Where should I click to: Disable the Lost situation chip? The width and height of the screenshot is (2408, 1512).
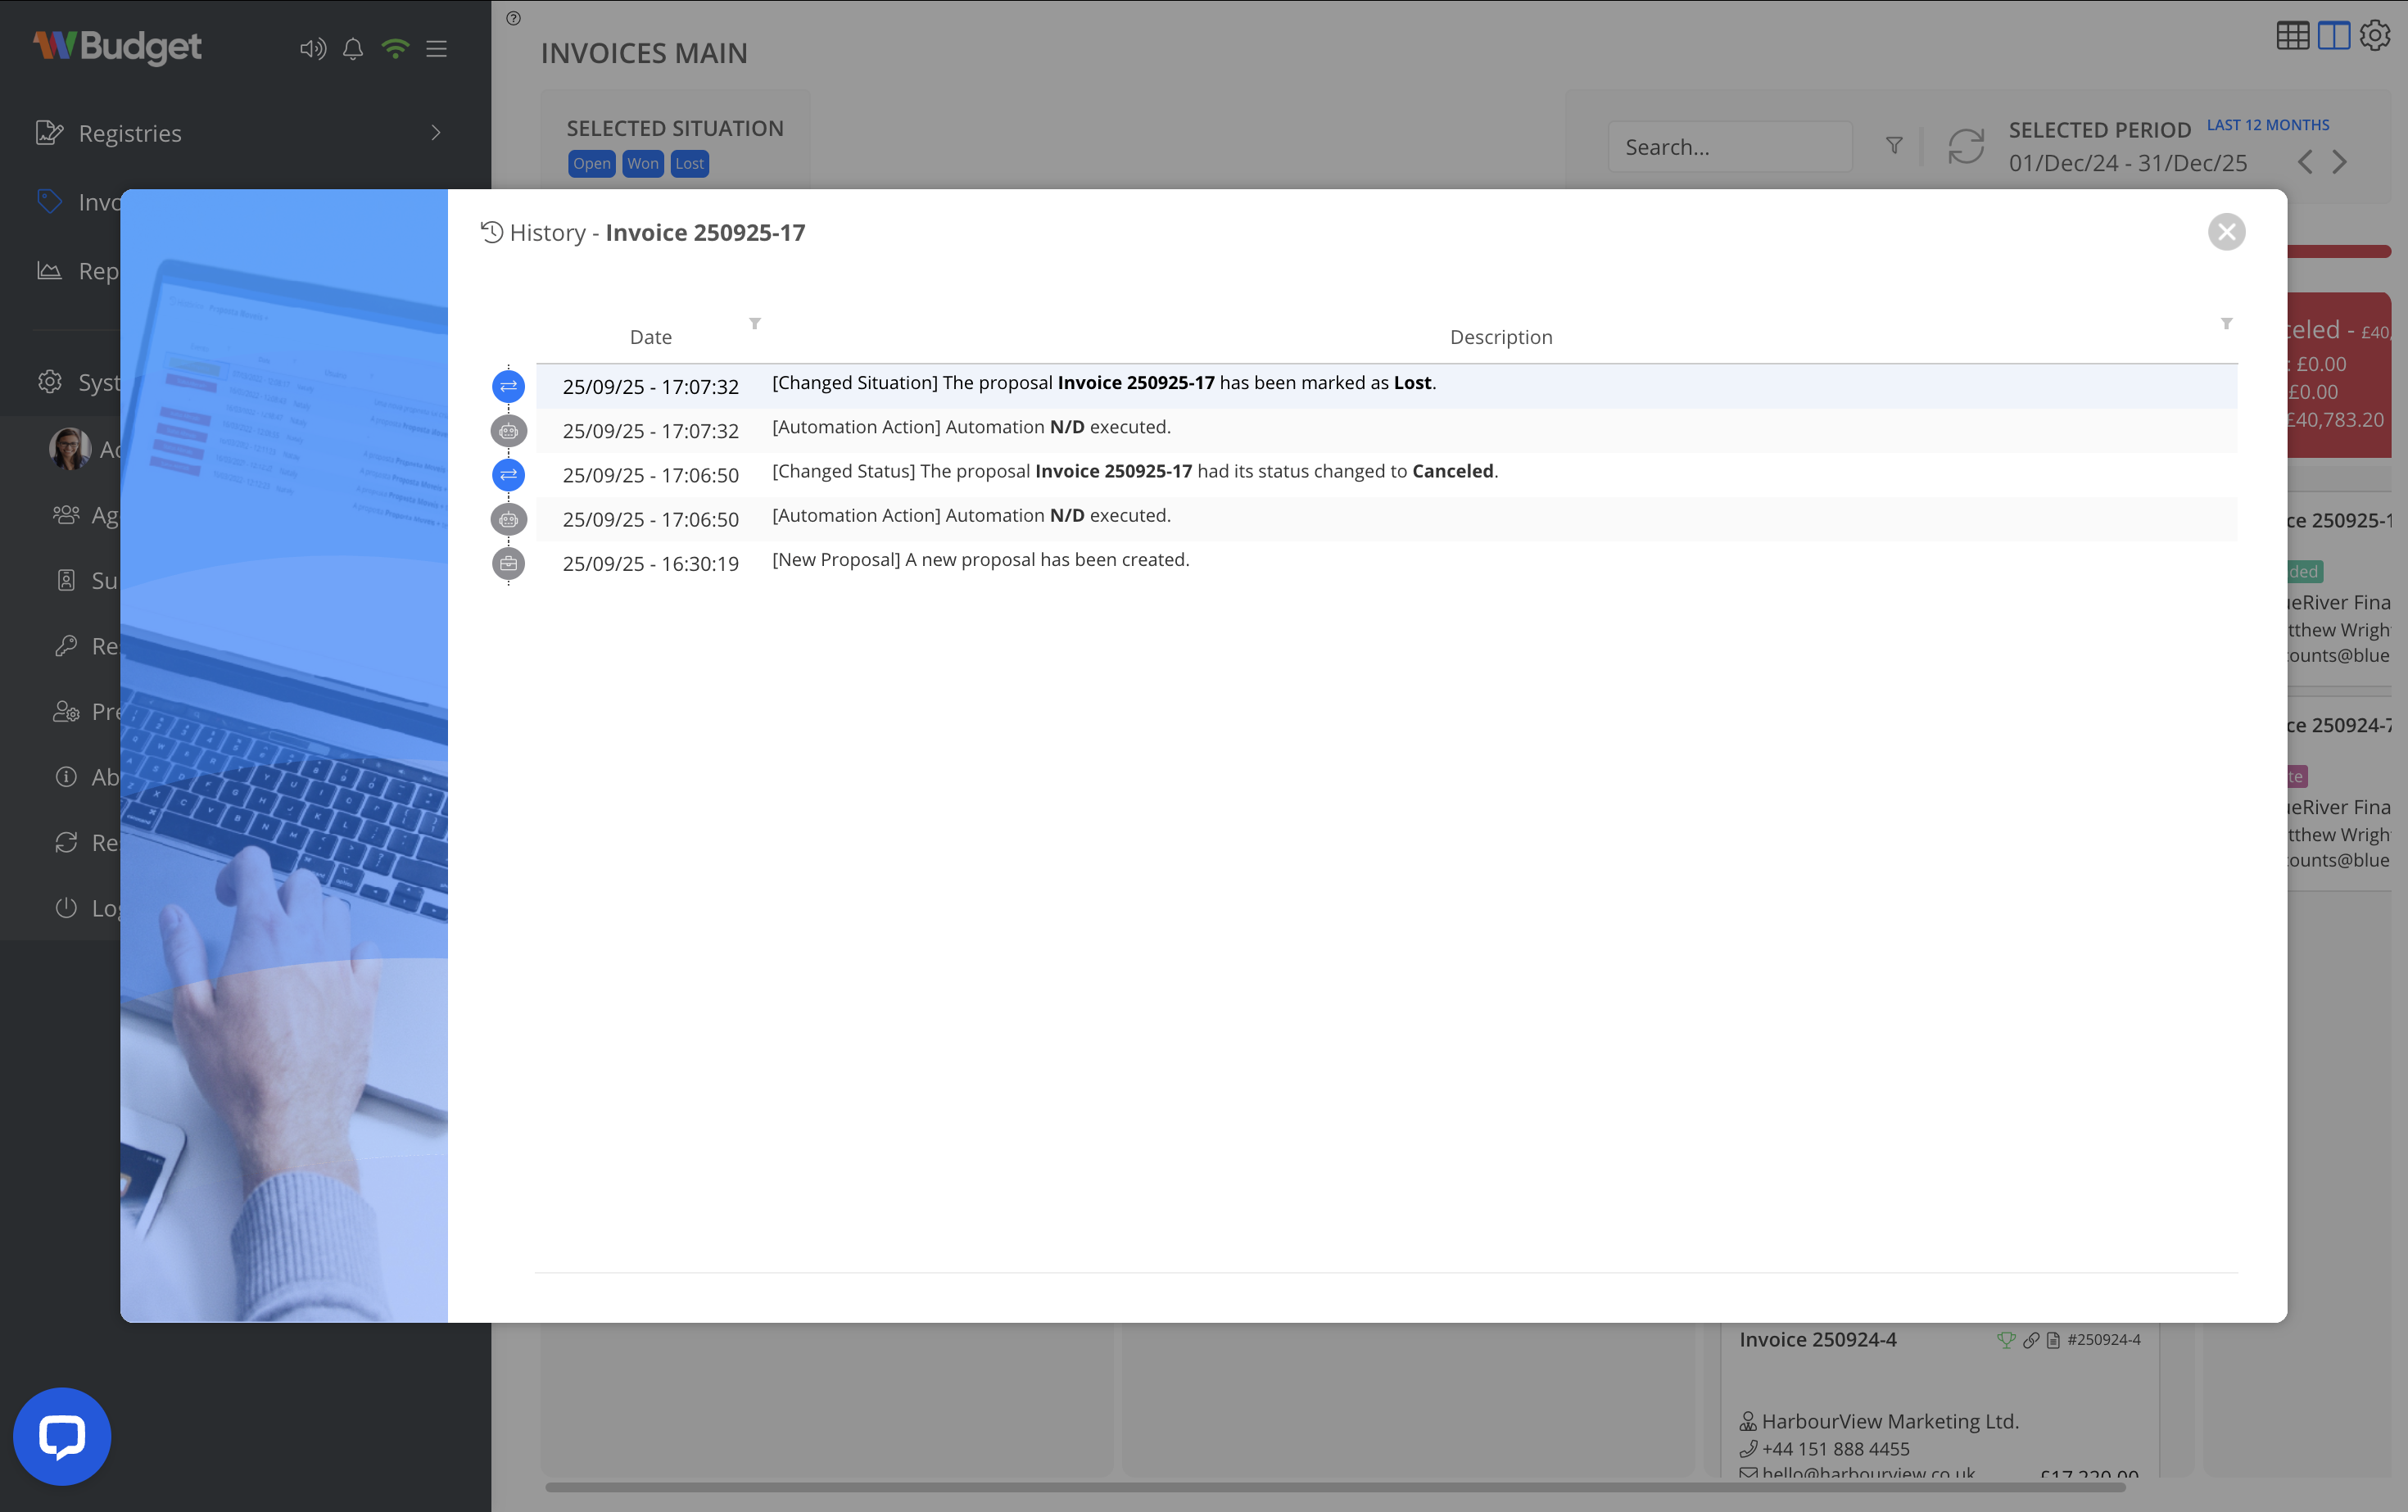(x=689, y=163)
